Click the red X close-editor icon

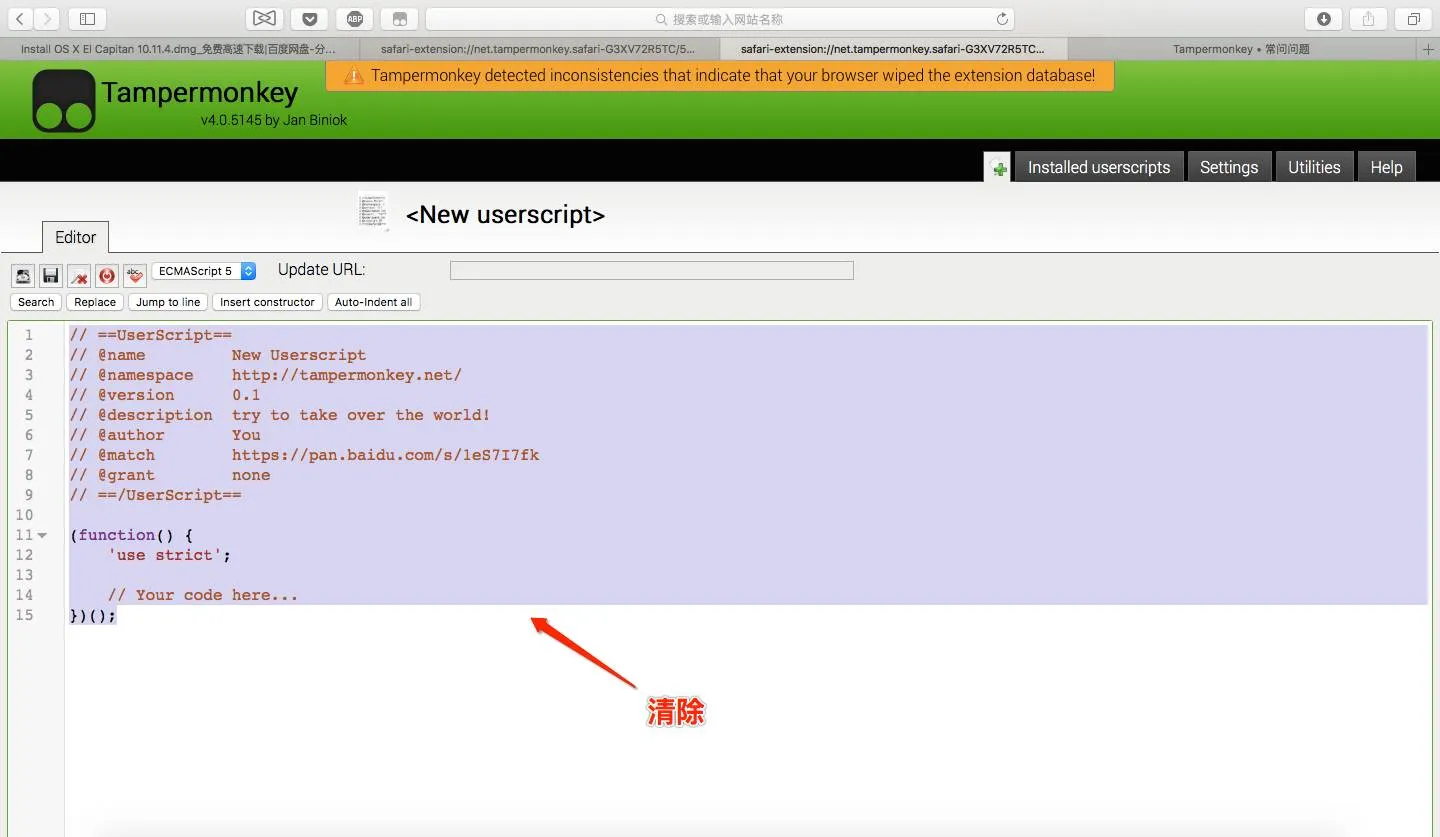pos(79,275)
